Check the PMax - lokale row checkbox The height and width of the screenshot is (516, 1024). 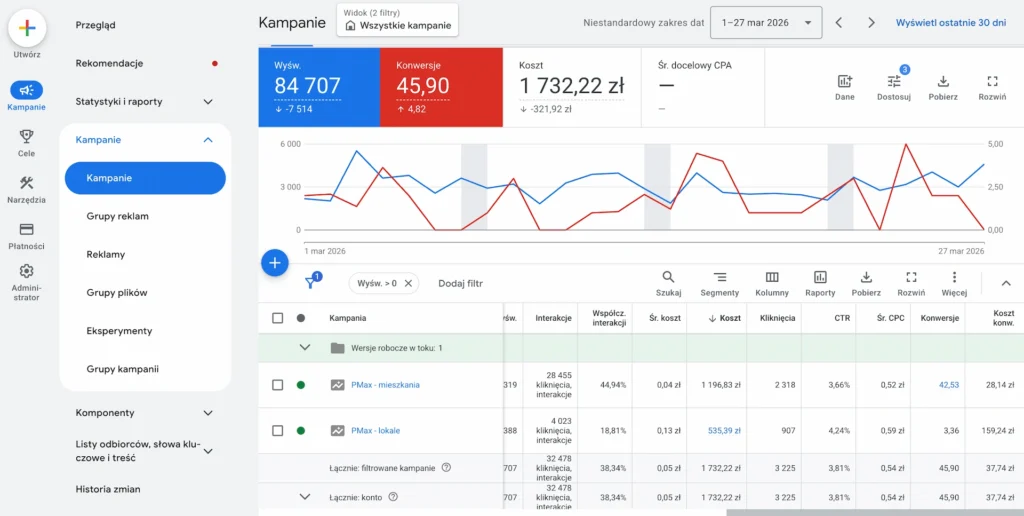pos(278,430)
